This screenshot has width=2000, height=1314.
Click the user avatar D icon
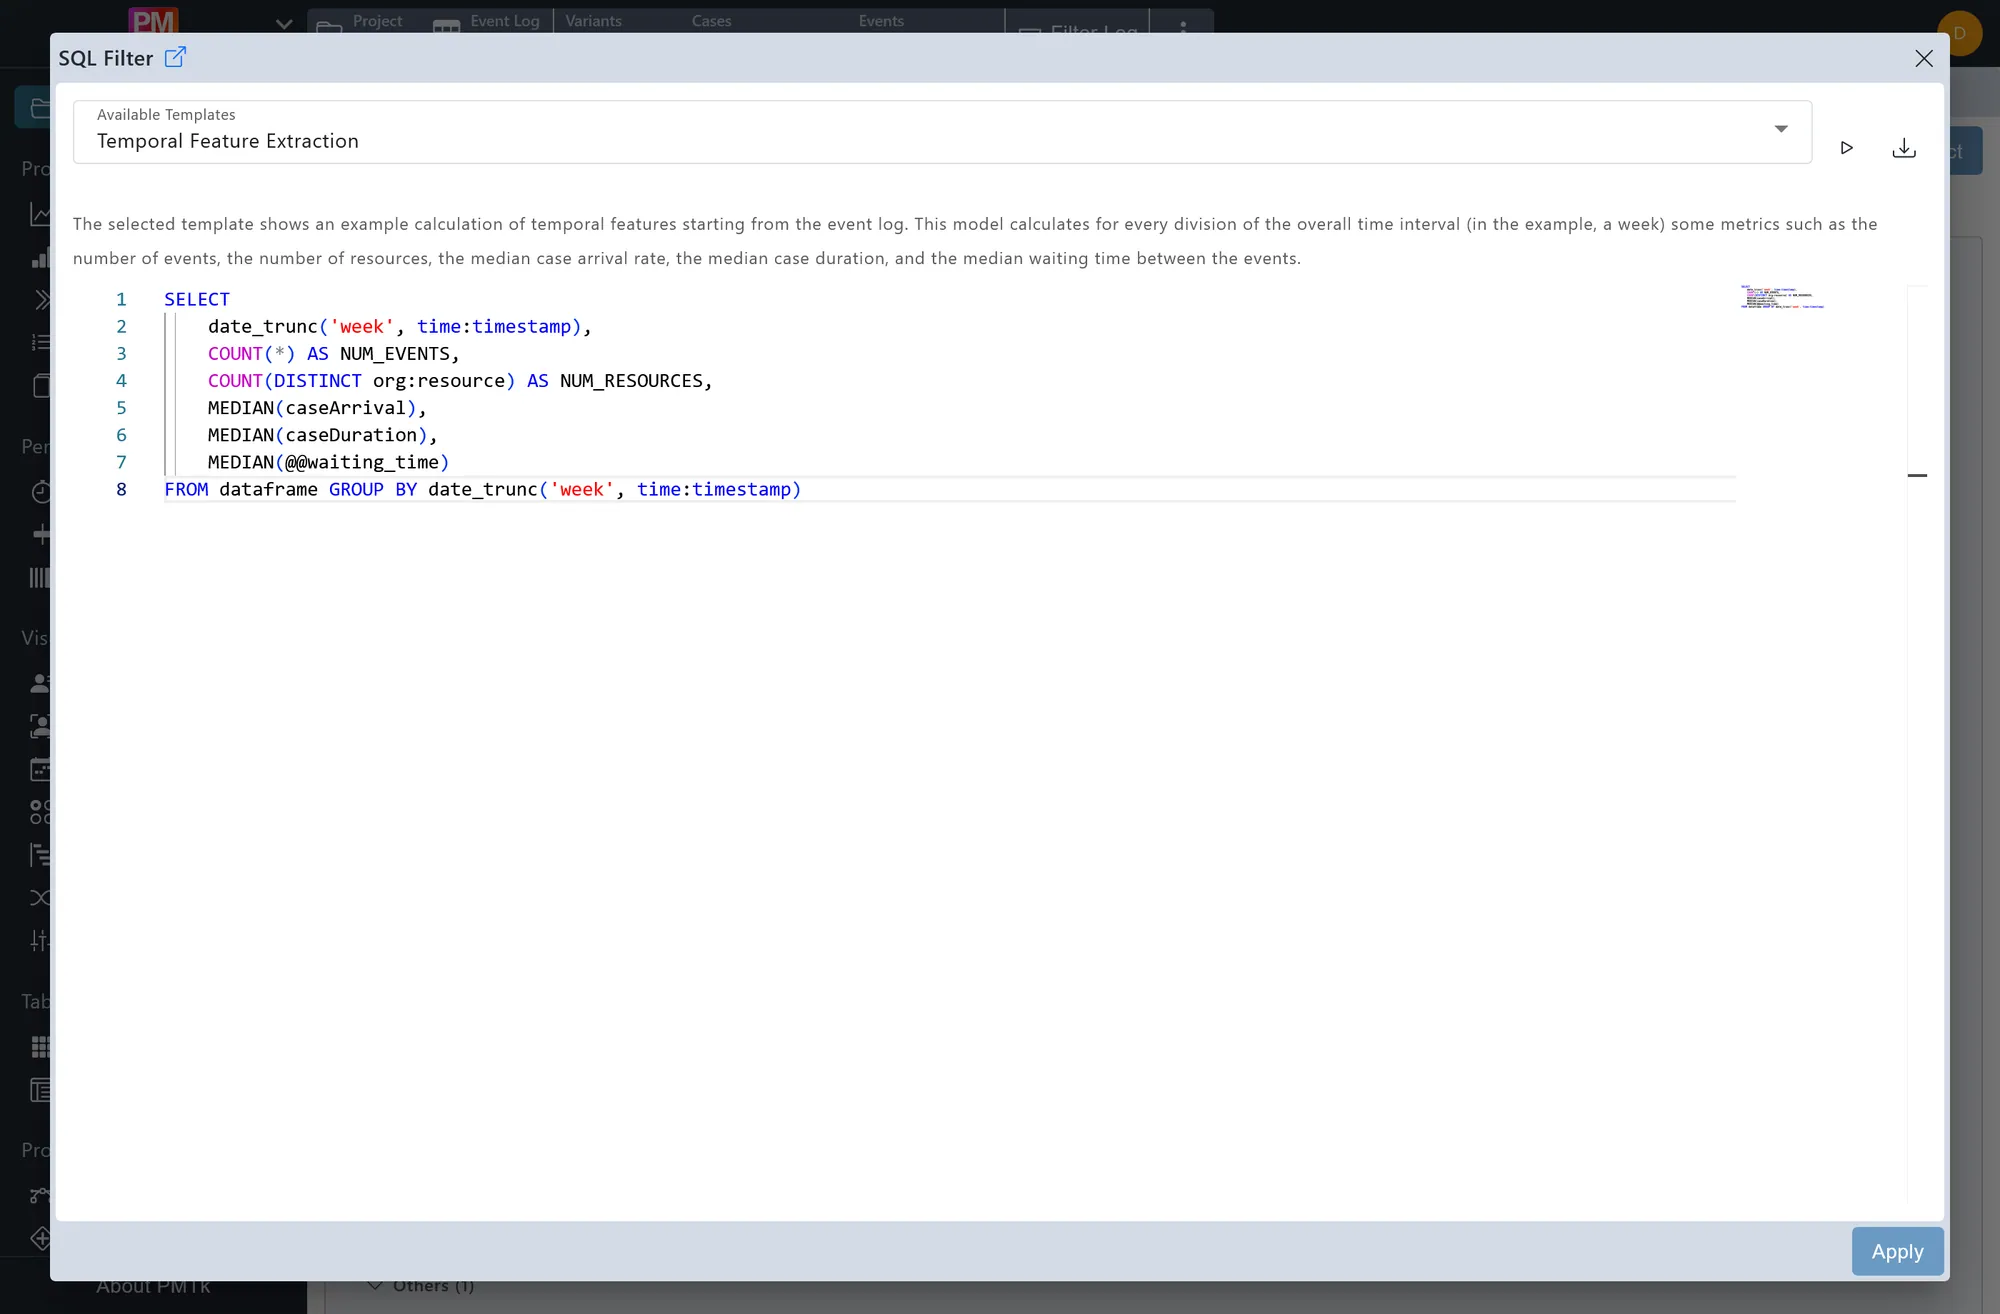coord(1959,33)
